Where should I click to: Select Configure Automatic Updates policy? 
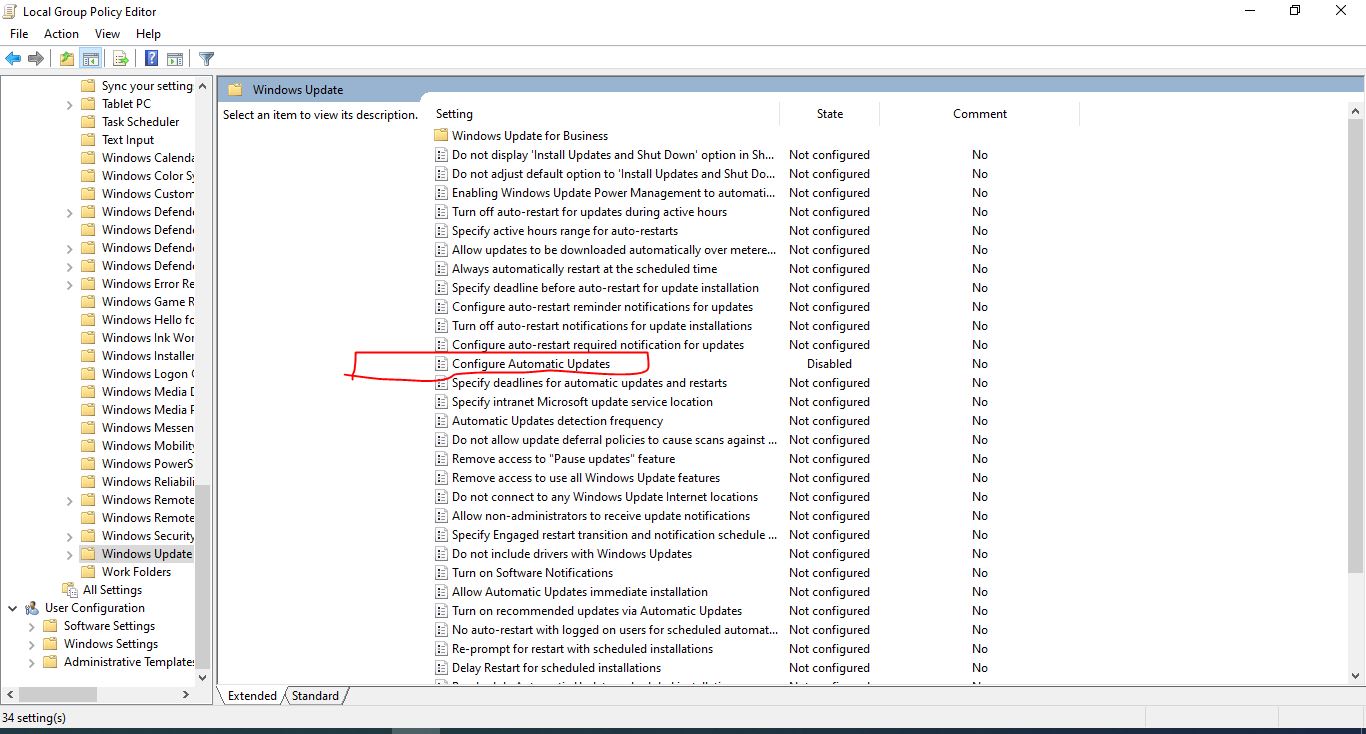tap(531, 364)
